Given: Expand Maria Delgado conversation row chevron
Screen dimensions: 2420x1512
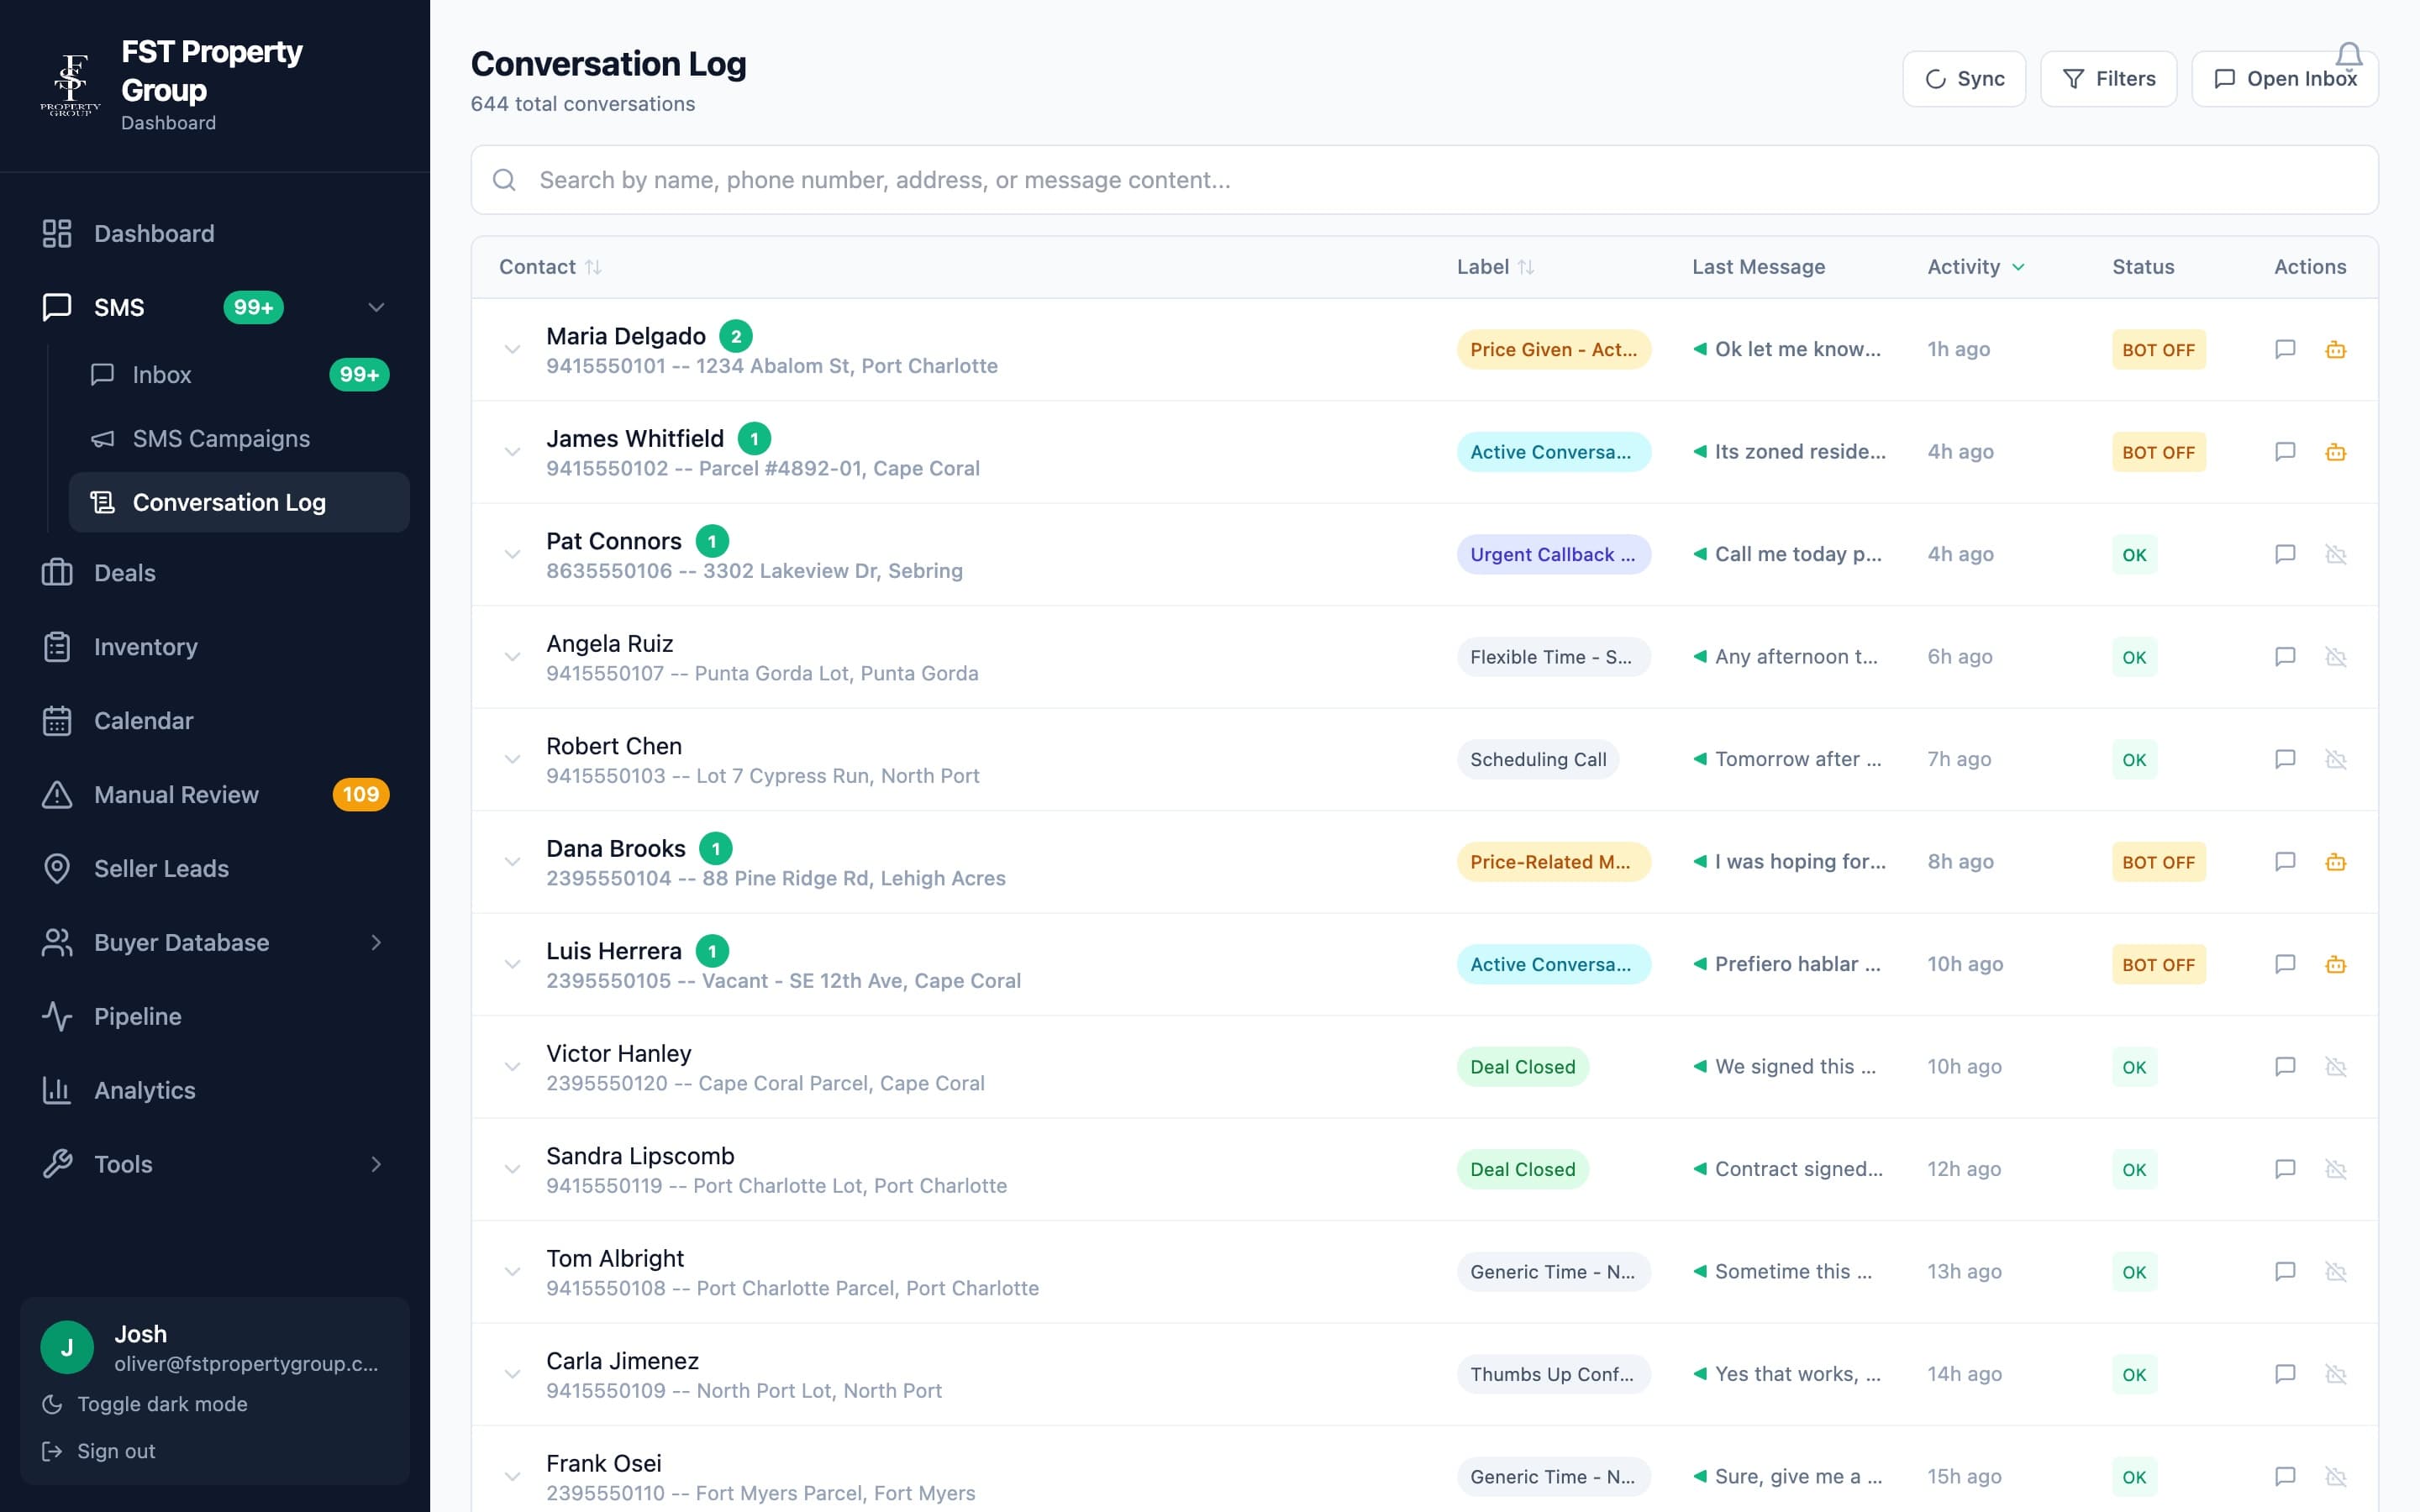Looking at the screenshot, I should pos(512,349).
